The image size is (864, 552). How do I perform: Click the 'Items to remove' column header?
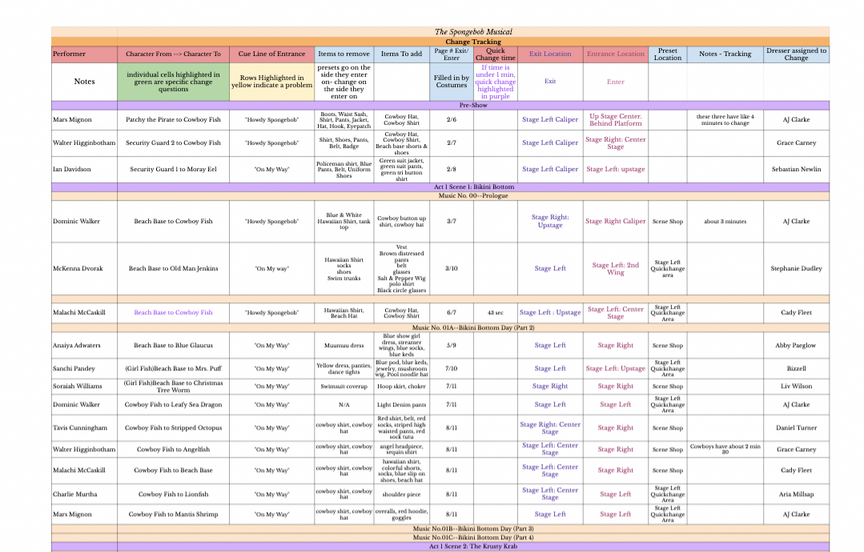(x=343, y=54)
